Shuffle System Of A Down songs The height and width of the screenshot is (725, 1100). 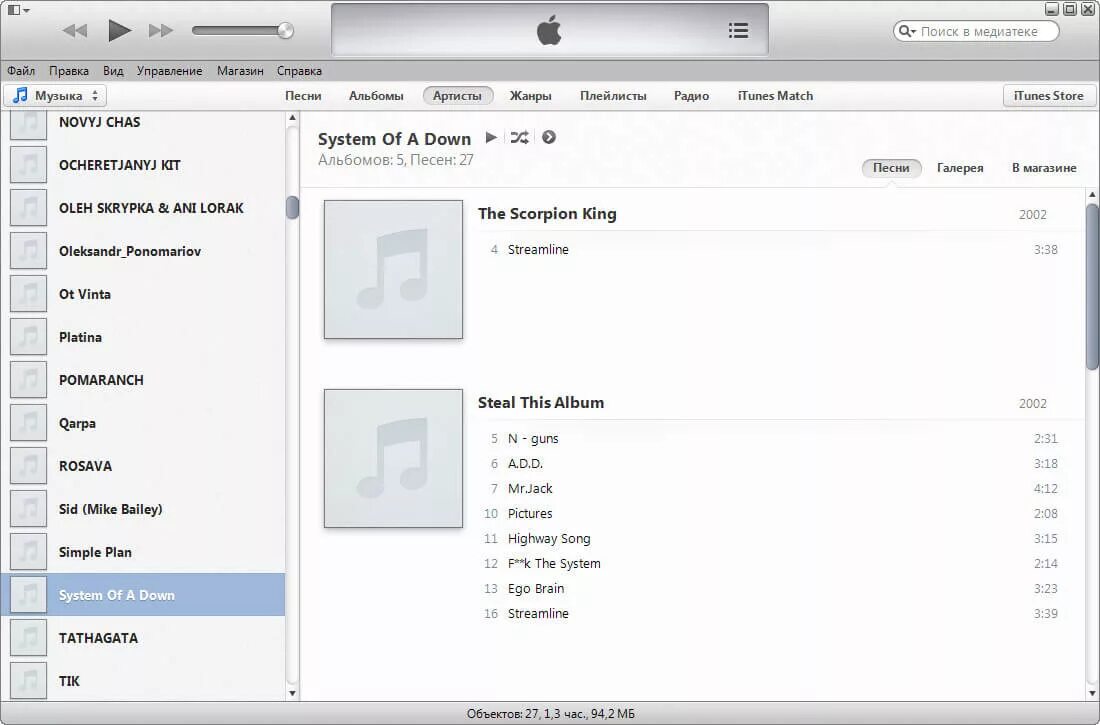coord(519,138)
